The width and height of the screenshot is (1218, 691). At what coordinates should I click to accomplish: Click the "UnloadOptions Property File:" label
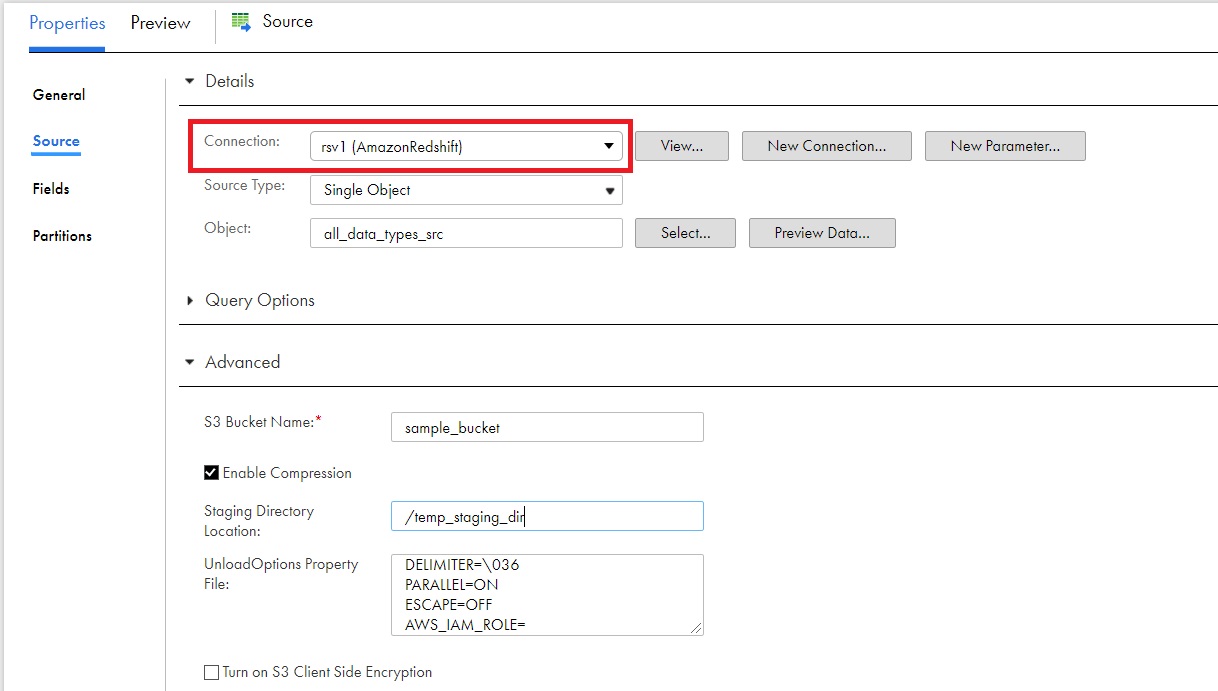point(281,574)
